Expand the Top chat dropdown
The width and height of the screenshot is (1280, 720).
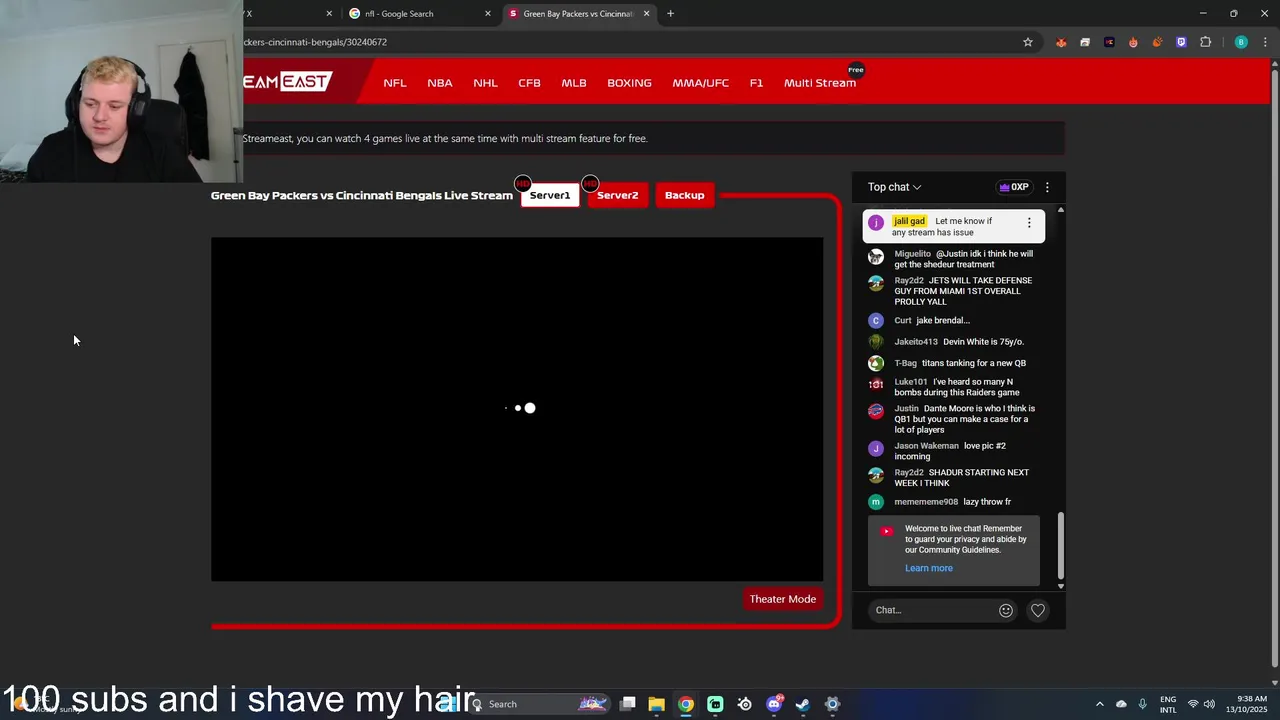[894, 187]
